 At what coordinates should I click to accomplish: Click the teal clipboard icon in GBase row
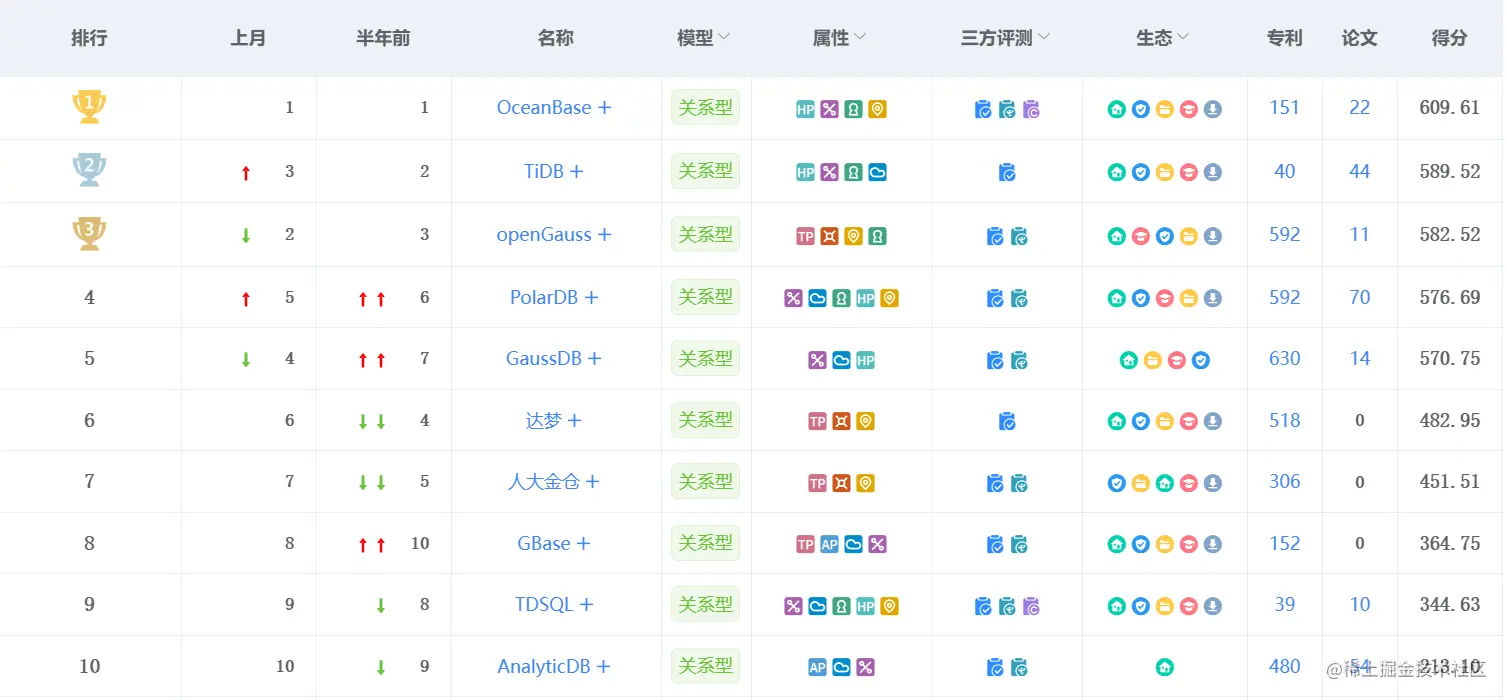point(1019,545)
